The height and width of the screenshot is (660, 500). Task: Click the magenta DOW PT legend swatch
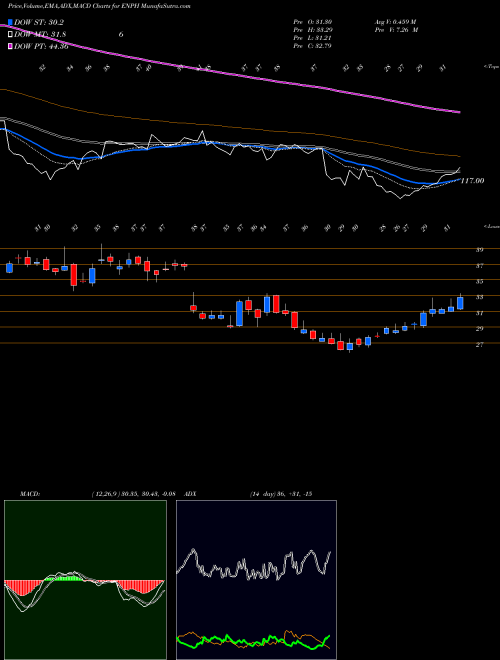click(10, 46)
